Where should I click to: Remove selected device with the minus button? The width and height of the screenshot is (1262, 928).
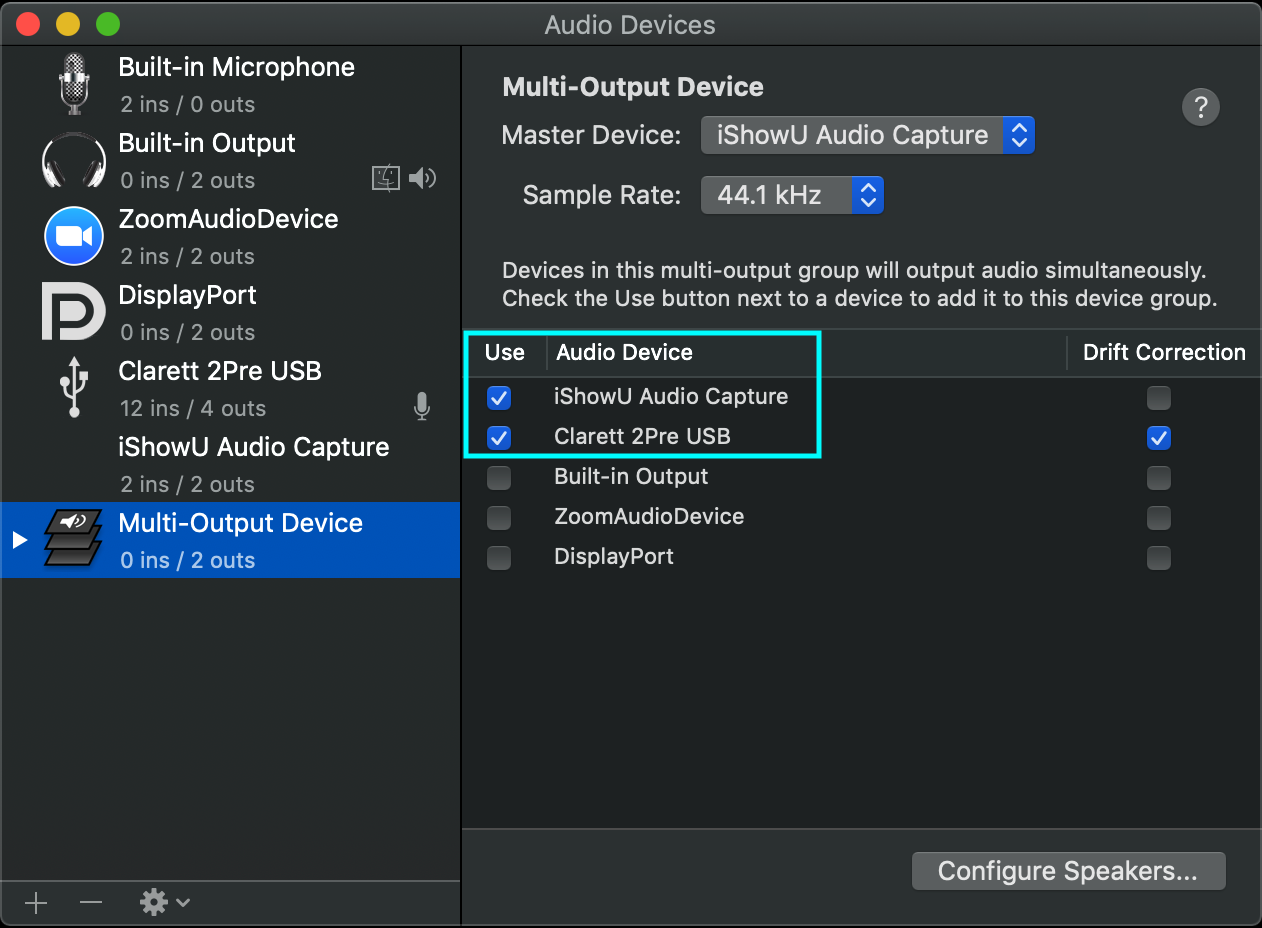click(91, 903)
